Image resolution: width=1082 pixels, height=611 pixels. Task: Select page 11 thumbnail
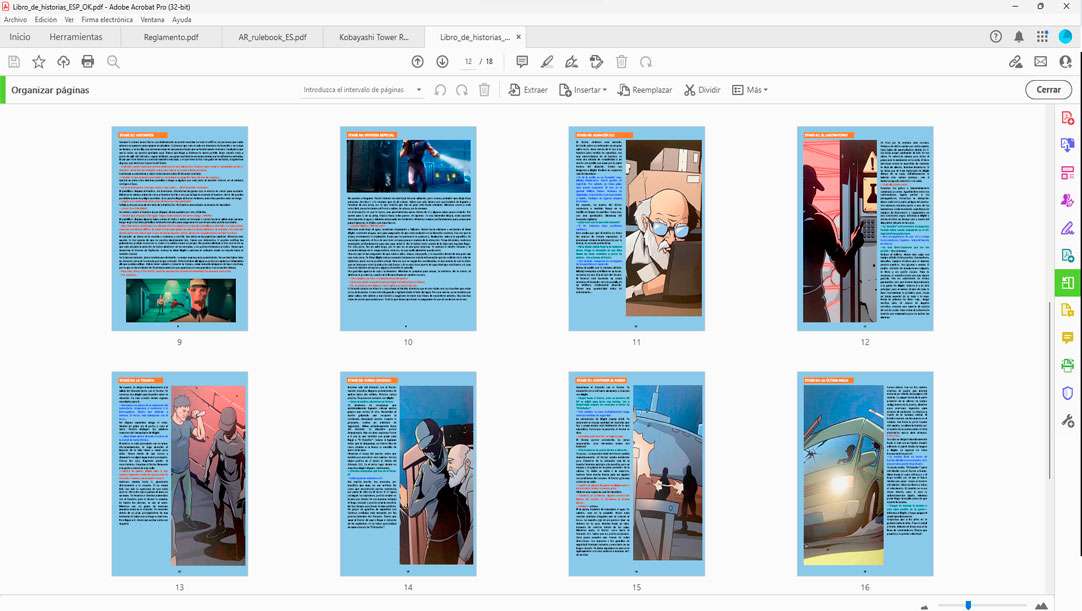(636, 229)
